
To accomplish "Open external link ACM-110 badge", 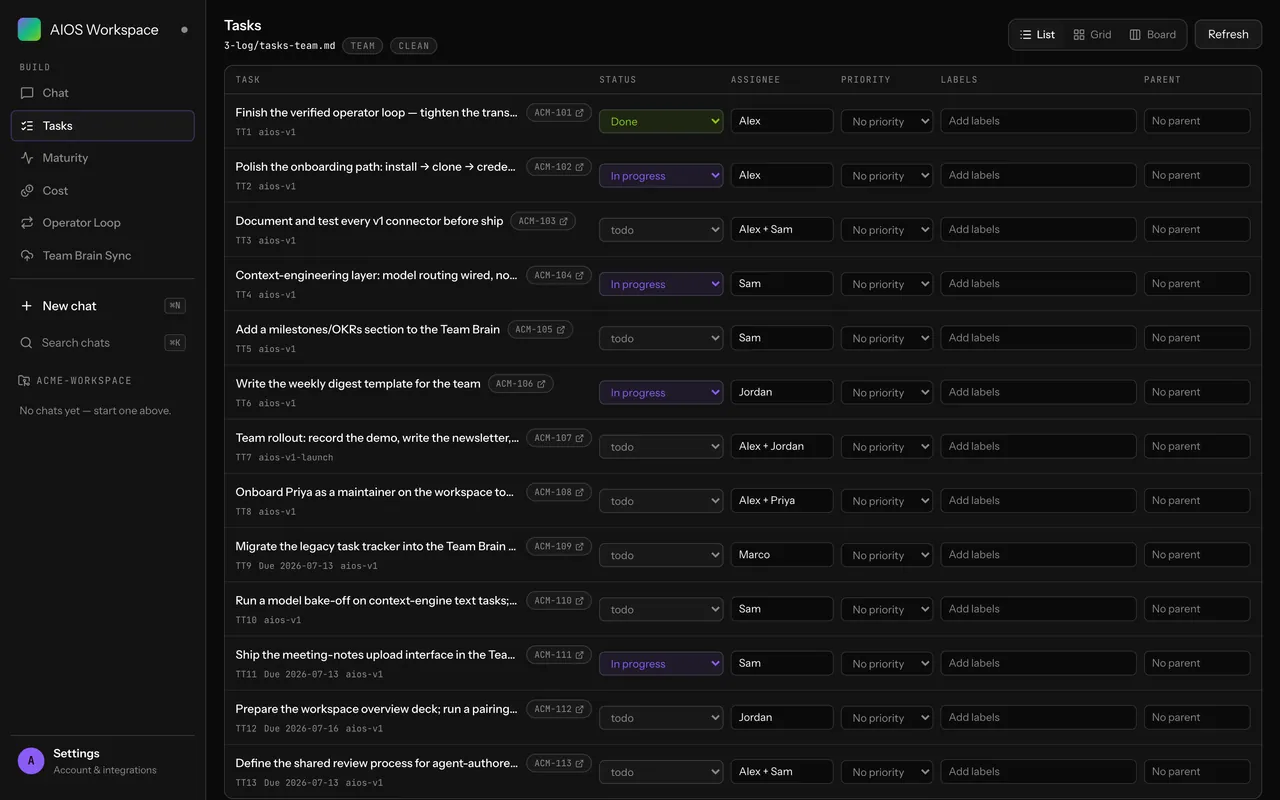I will tap(559, 601).
